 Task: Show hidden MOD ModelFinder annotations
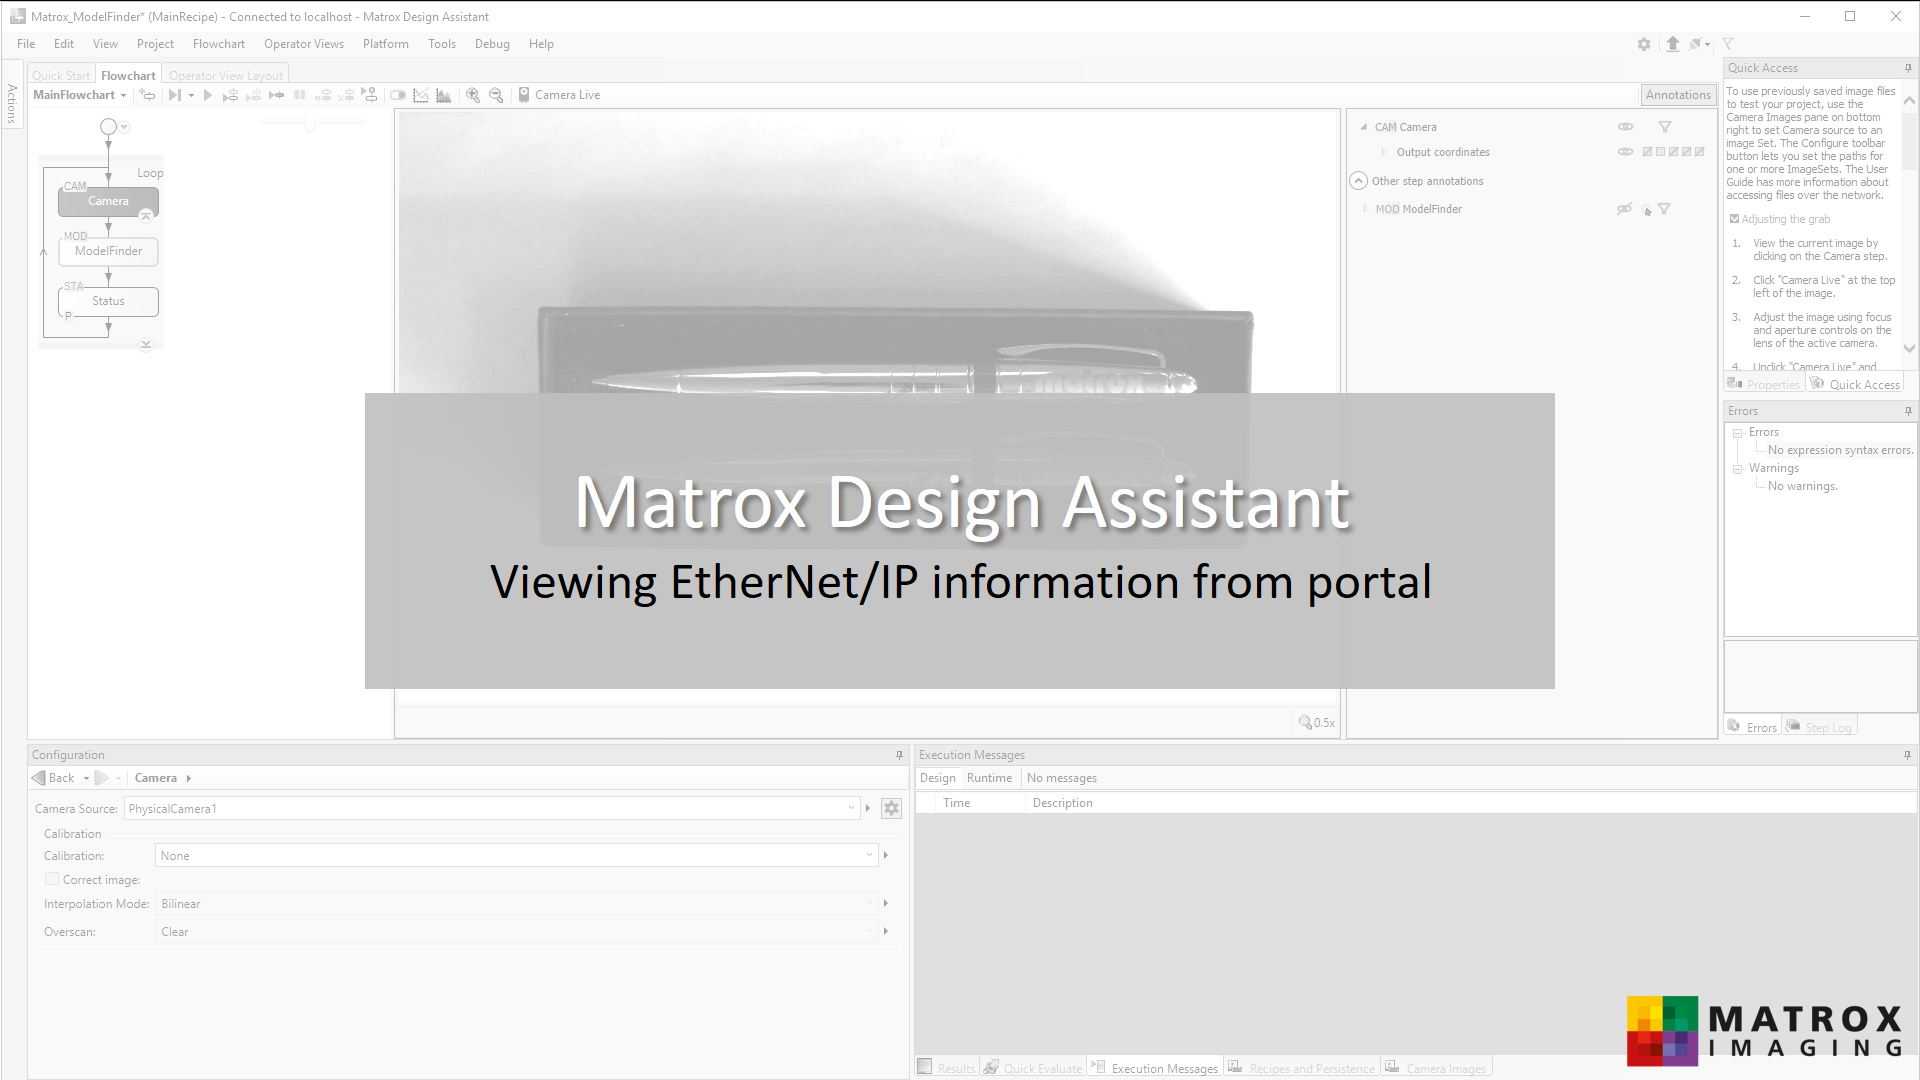[1625, 209]
